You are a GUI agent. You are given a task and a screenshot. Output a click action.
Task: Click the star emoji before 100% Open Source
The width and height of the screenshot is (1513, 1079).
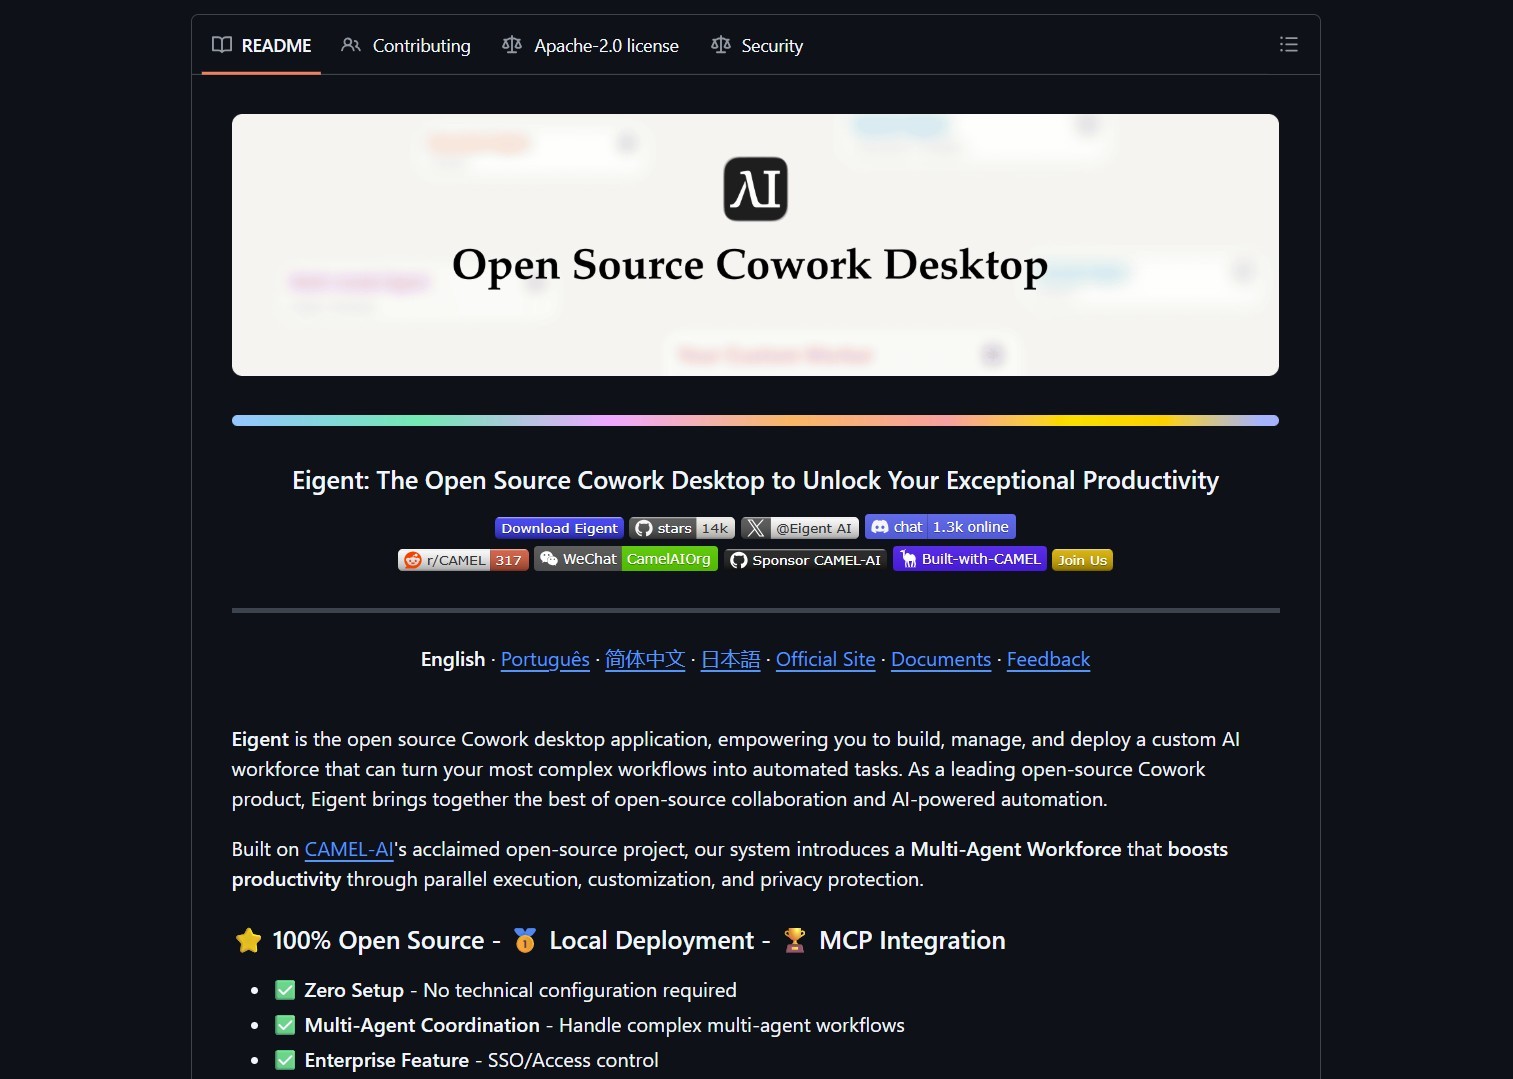249,941
